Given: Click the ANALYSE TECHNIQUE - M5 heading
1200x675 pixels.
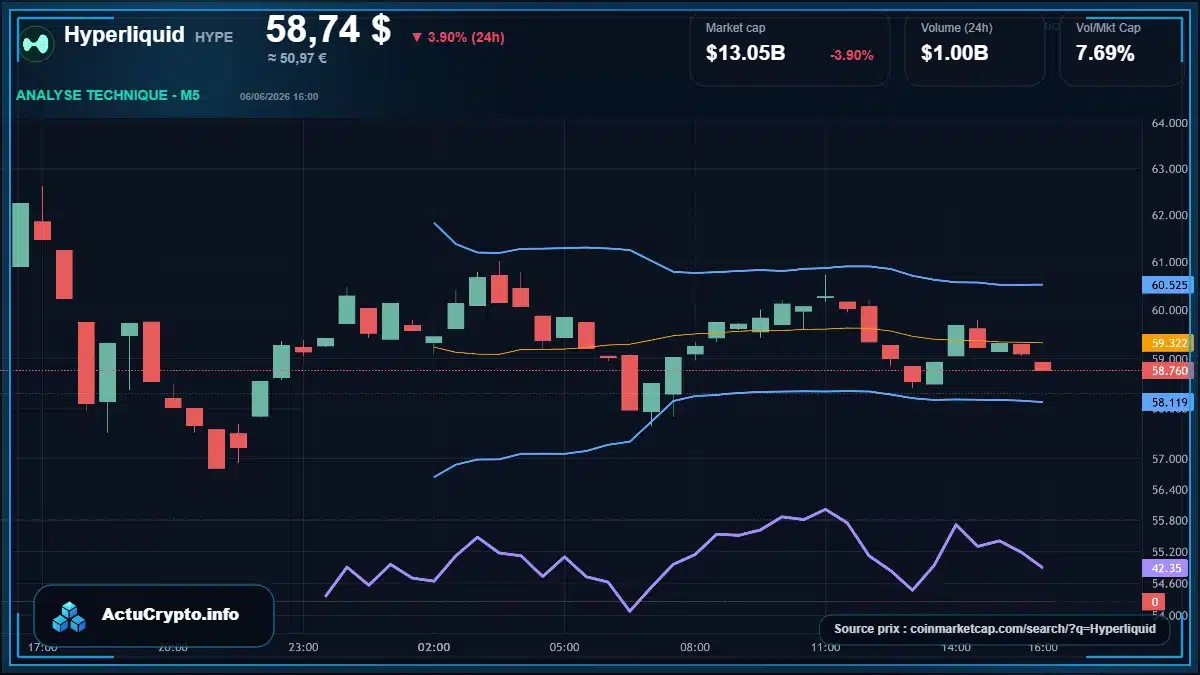Looking at the screenshot, I should tap(108, 96).
